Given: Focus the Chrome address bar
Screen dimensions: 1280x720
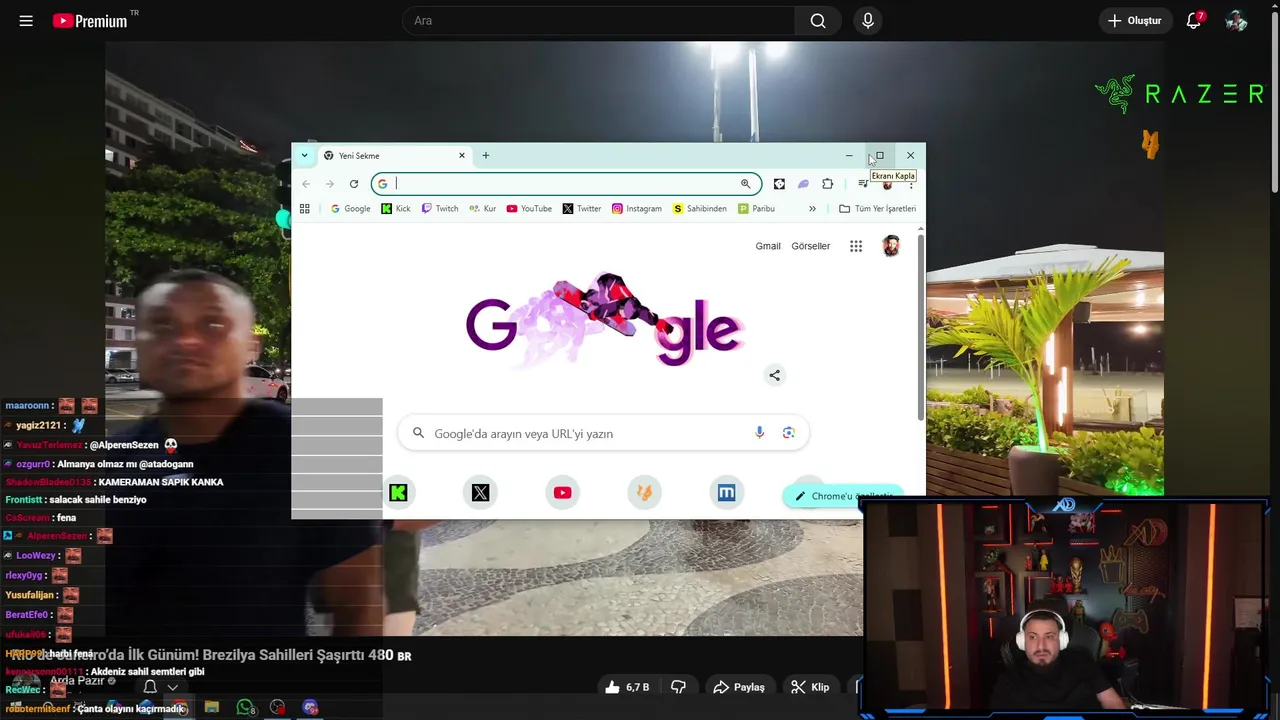Looking at the screenshot, I should pos(566,184).
